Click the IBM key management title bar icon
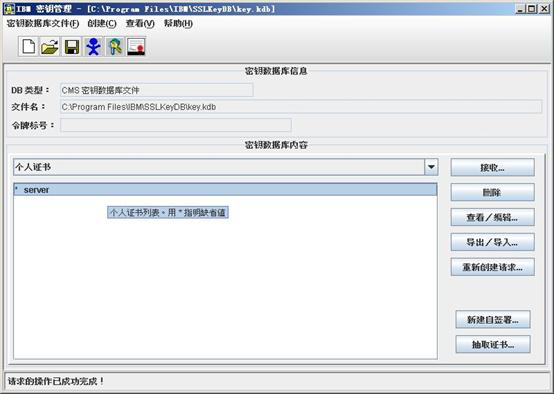The image size is (554, 394). [9, 9]
